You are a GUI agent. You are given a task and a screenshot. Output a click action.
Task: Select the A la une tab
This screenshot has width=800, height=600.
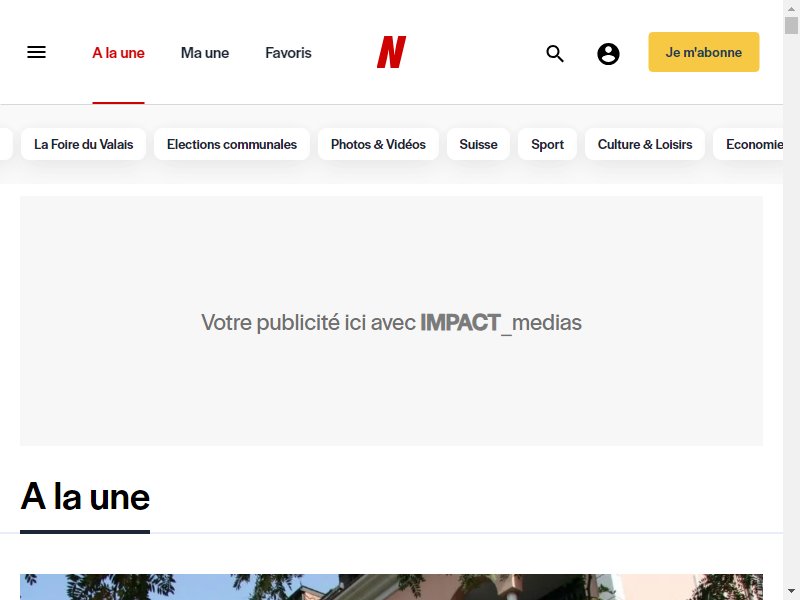pos(118,53)
